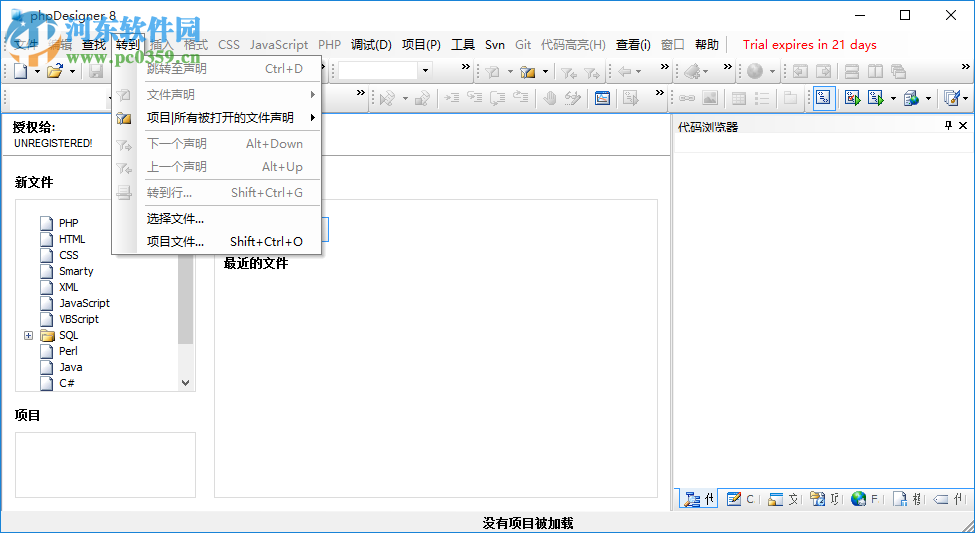Open the 调试(D) menu
Image resolution: width=975 pixels, height=533 pixels.
(x=371, y=45)
